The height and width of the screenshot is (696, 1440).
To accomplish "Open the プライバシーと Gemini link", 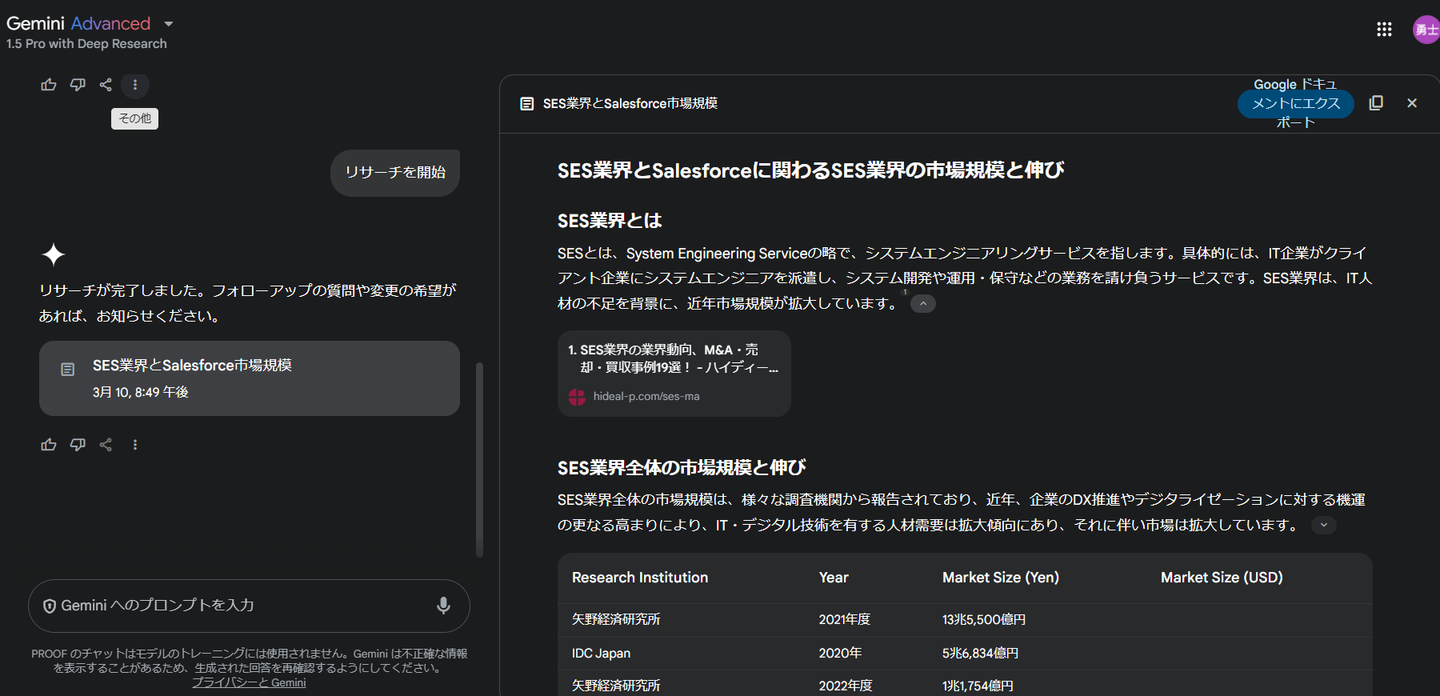I will (x=249, y=682).
